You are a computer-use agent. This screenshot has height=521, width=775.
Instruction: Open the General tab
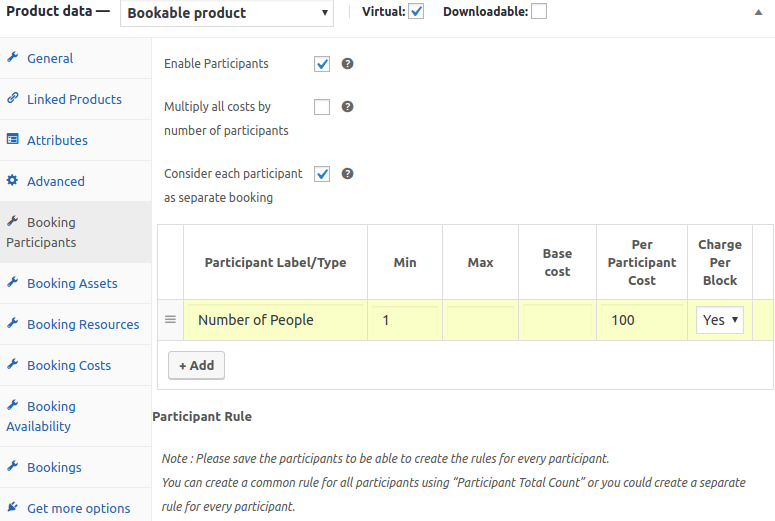[x=76, y=58]
